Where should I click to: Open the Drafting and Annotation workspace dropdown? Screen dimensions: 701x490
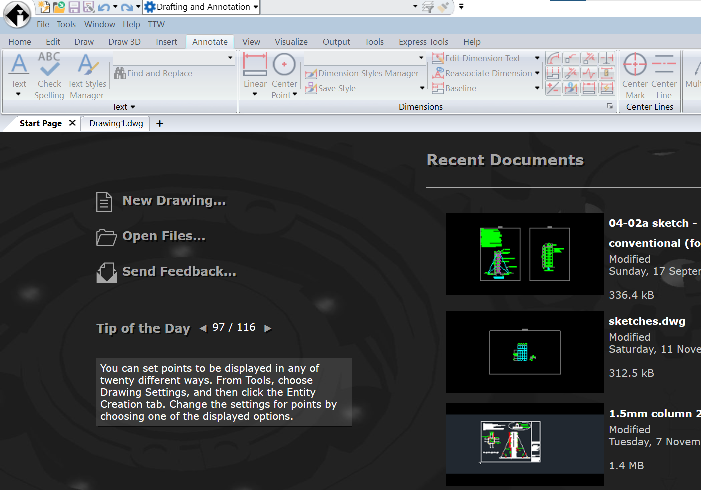[x=201, y=7]
